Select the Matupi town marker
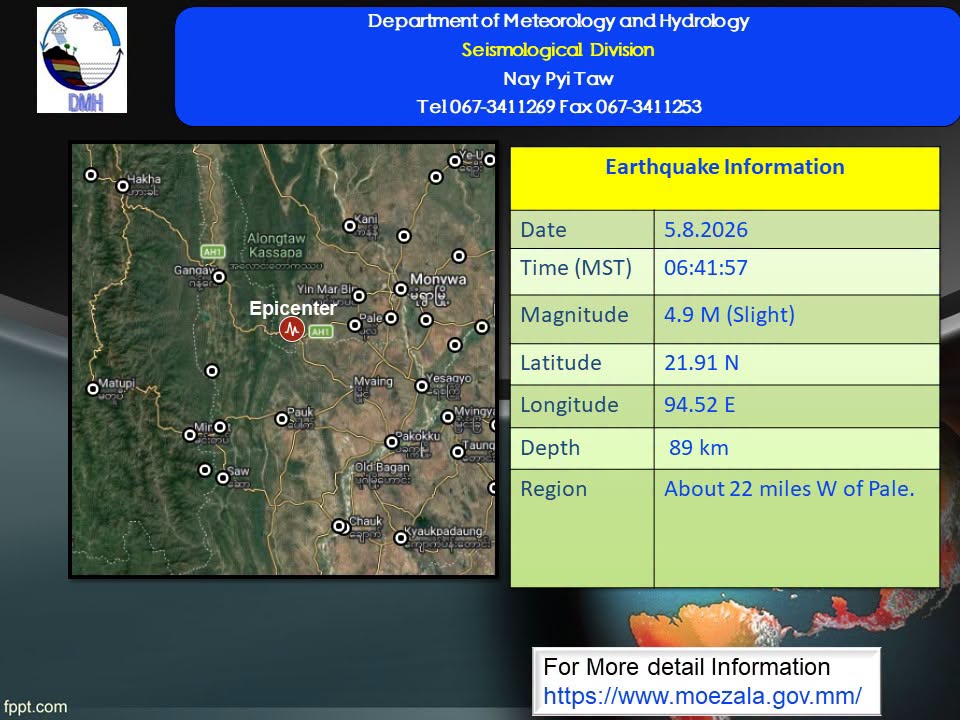The image size is (960, 720). point(93,389)
